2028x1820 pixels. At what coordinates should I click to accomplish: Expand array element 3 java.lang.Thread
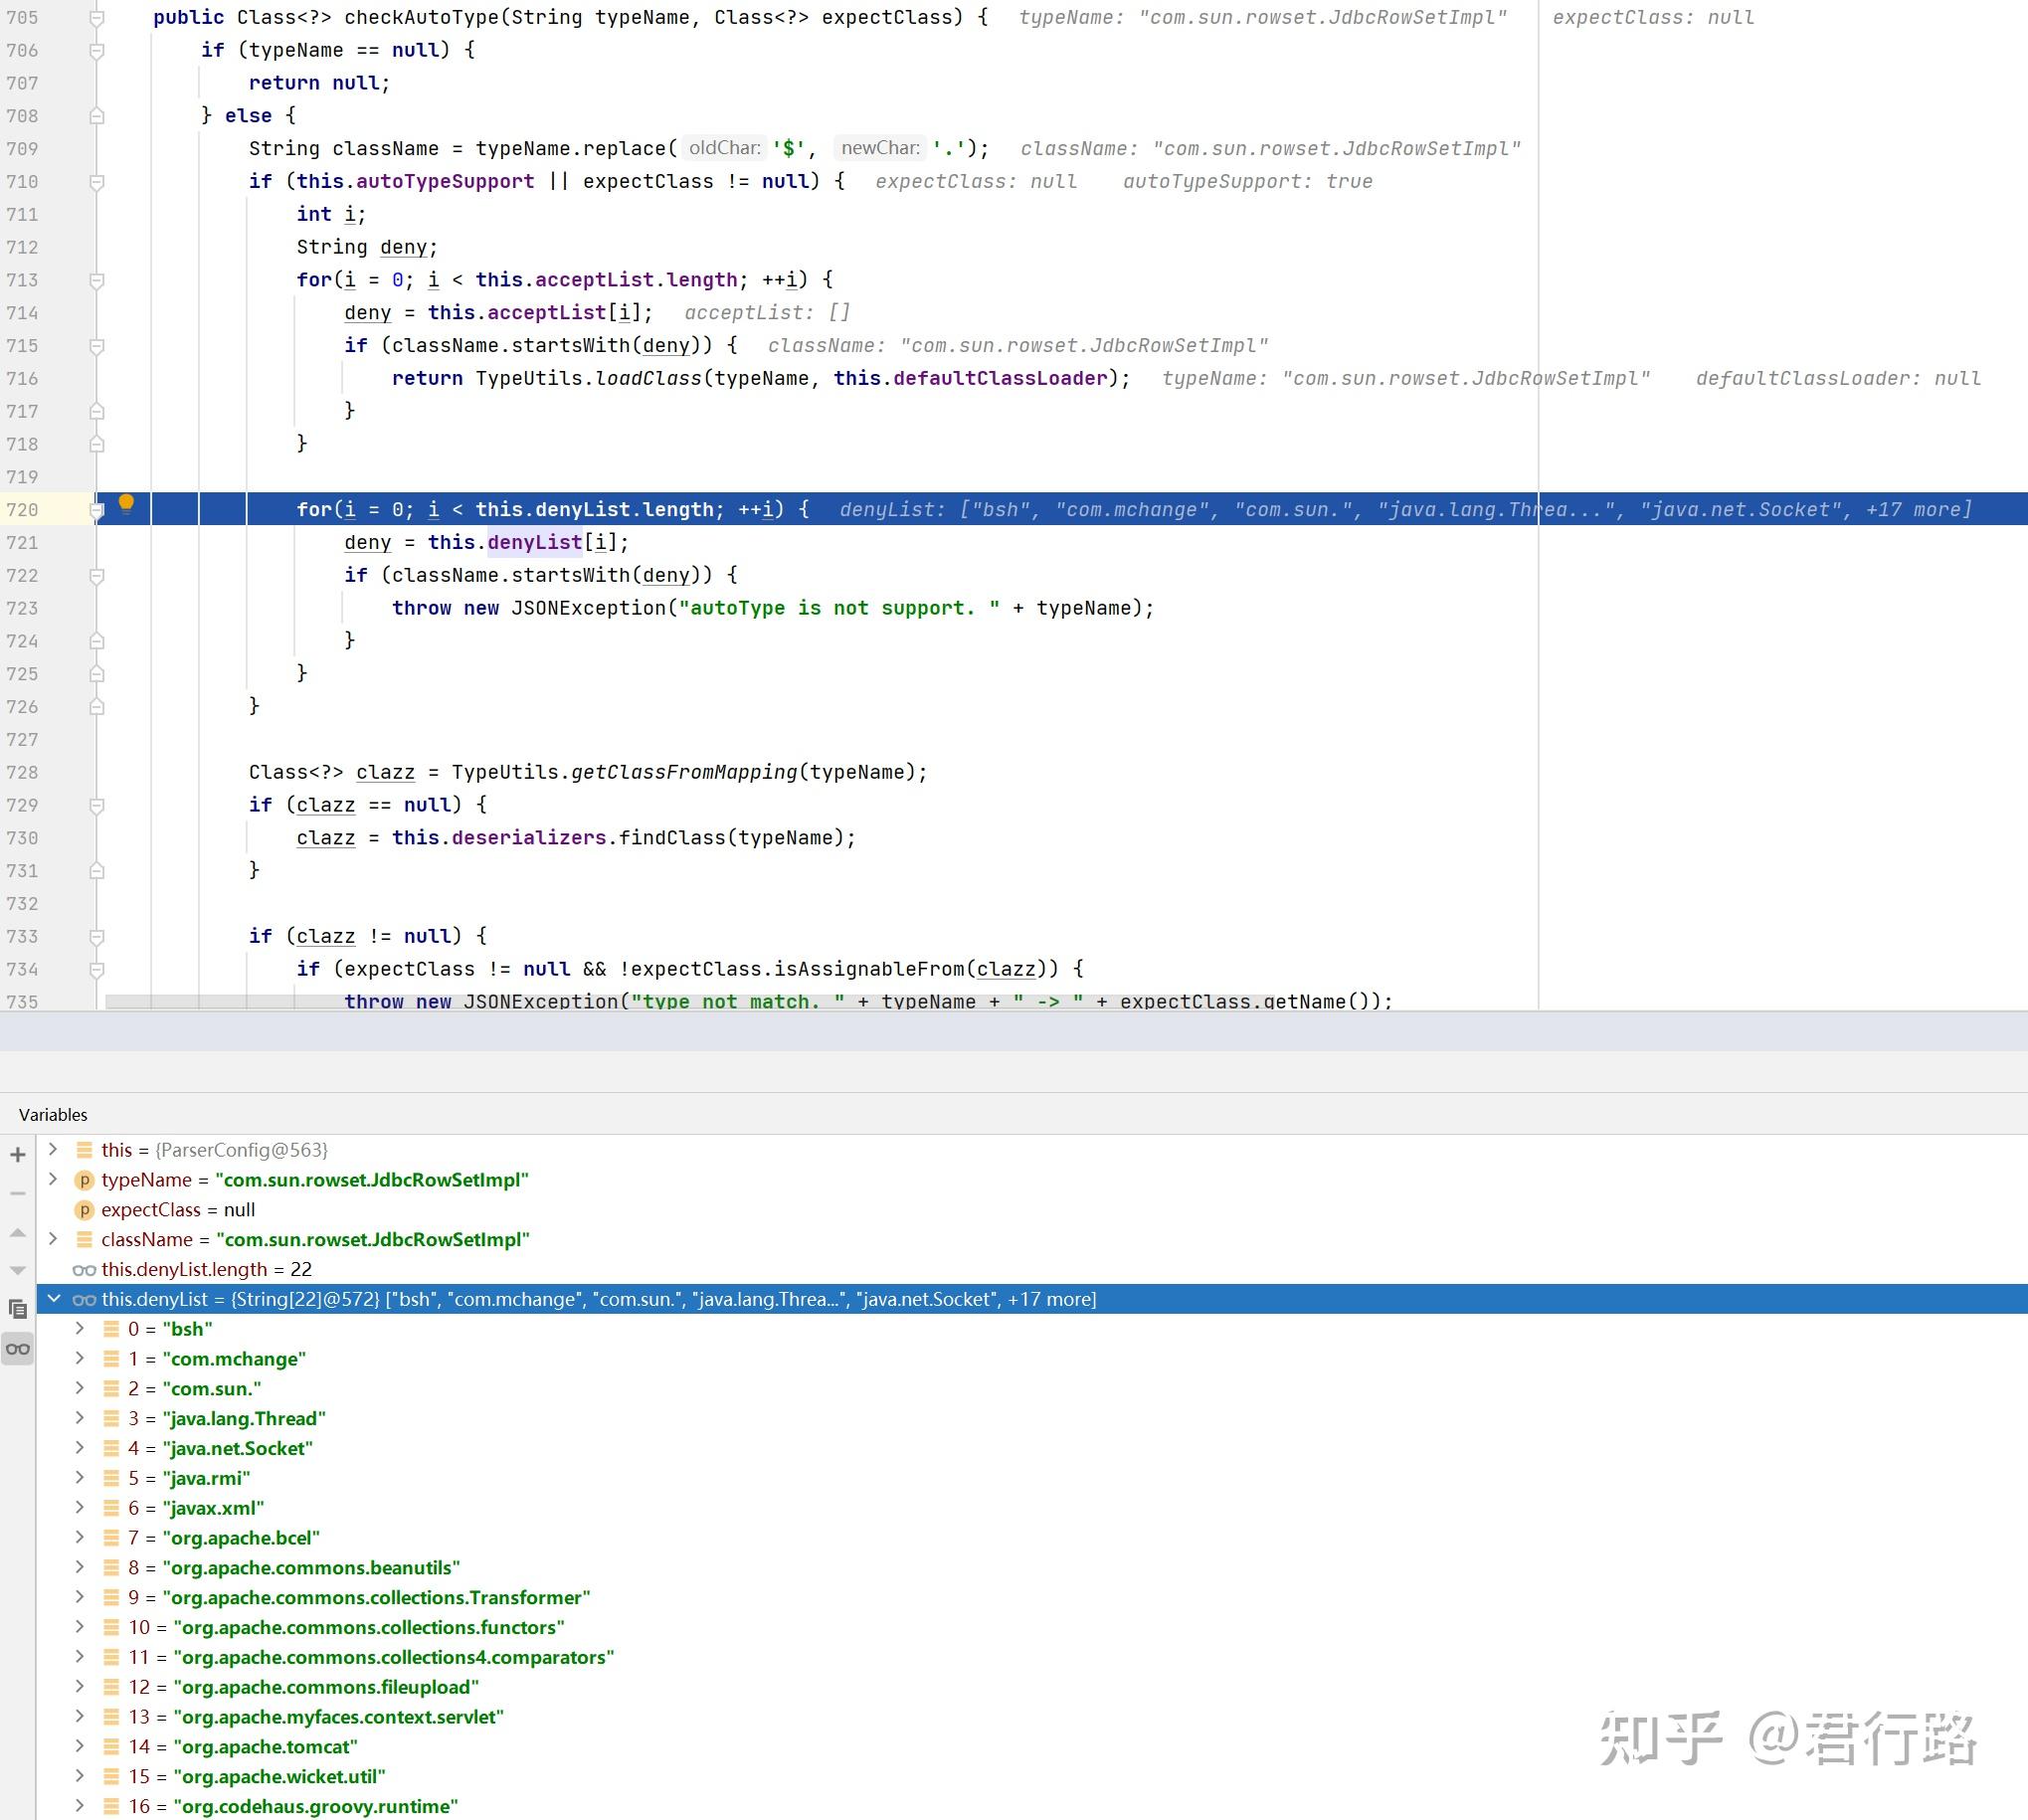(80, 1418)
